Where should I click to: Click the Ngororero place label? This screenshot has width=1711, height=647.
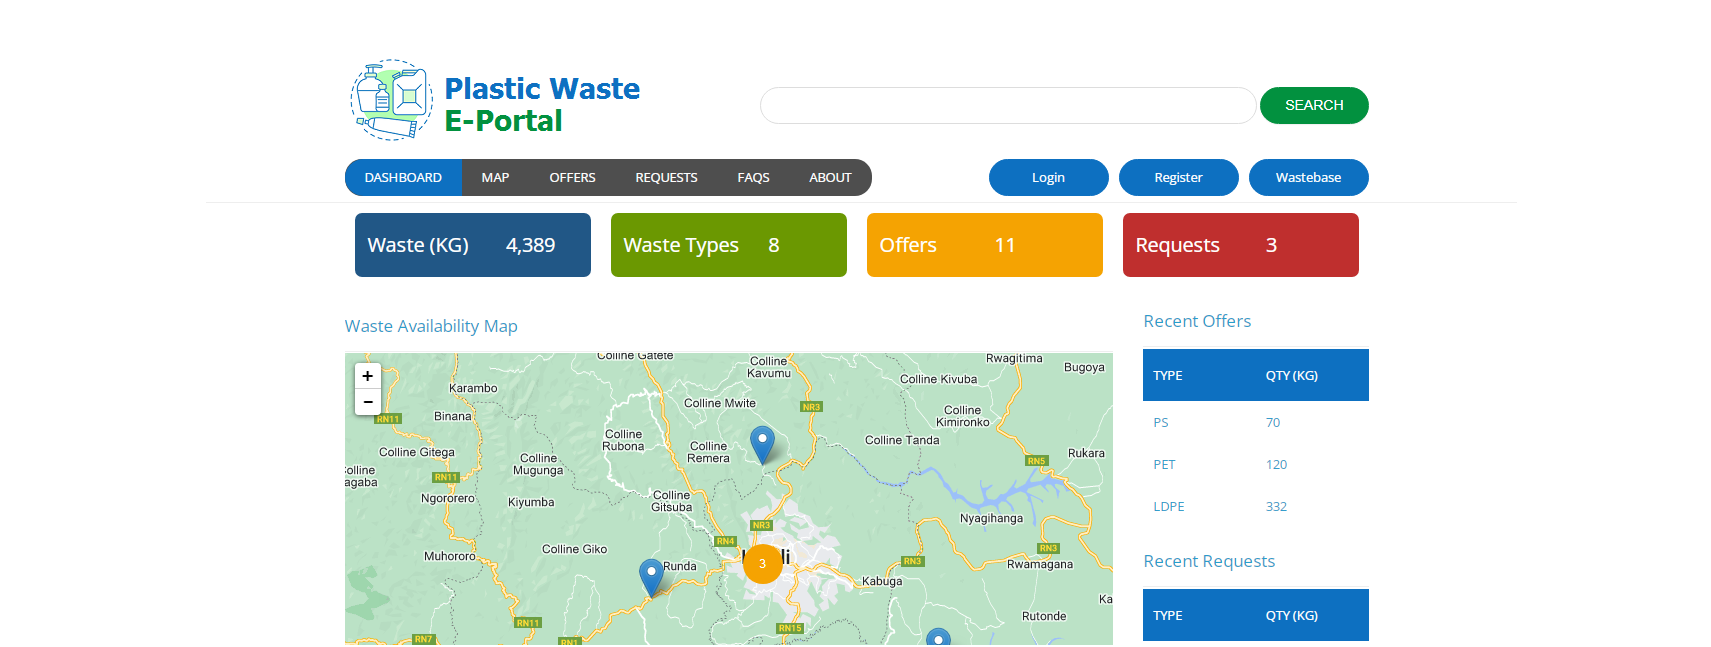tap(448, 498)
